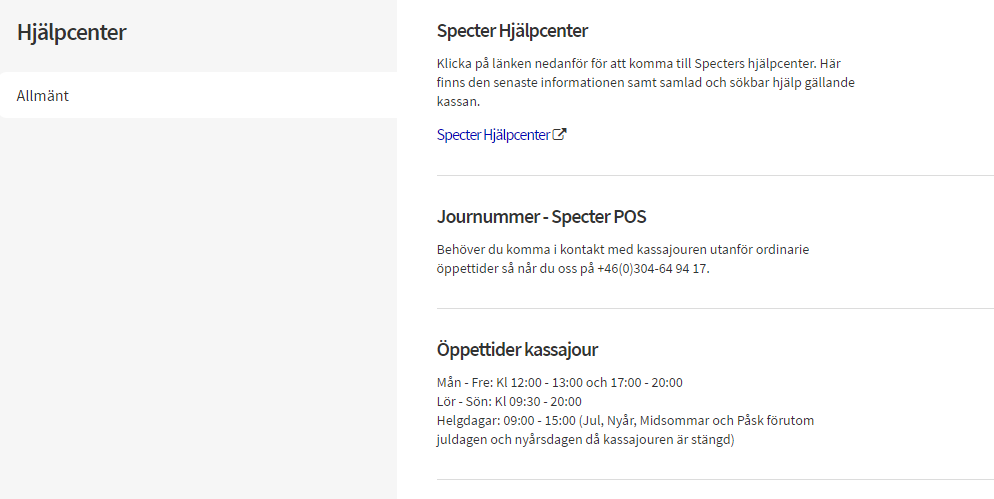The height and width of the screenshot is (499, 994).
Task: Click the line starting 'finns den senaste informationen'
Action: click(645, 82)
